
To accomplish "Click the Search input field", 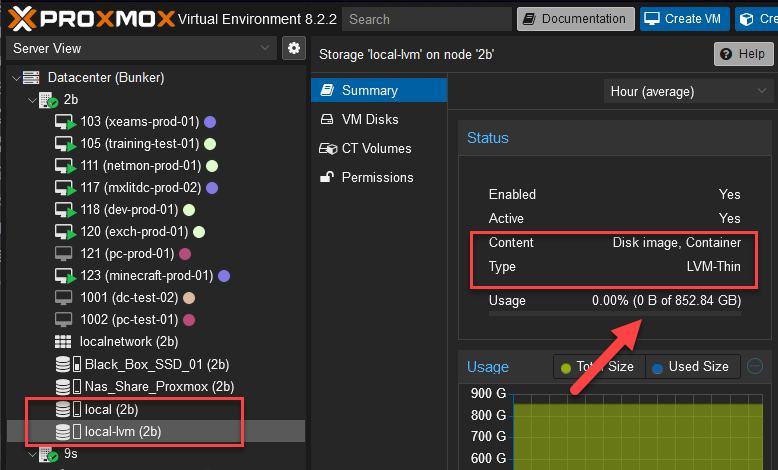I will tap(425, 19).
